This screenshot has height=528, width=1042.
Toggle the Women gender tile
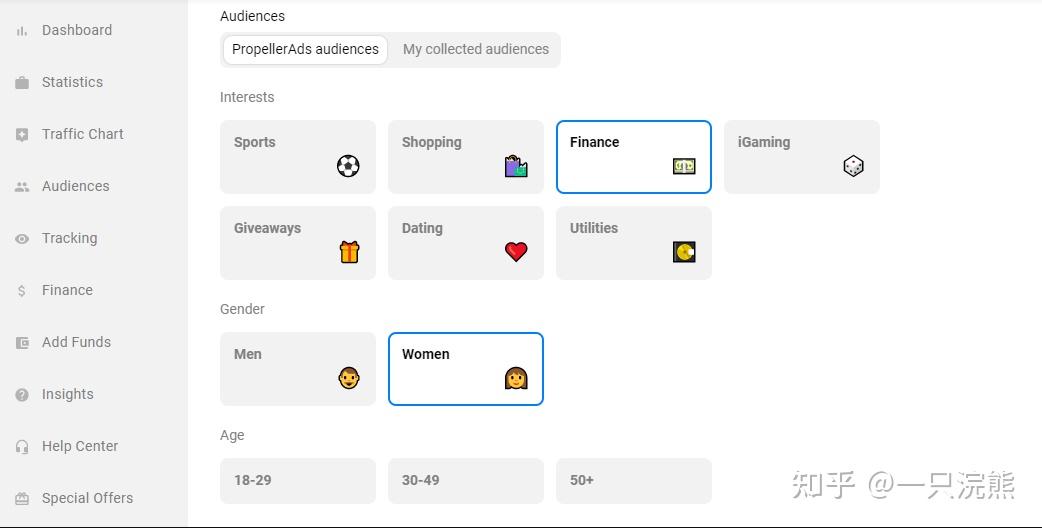click(465, 369)
